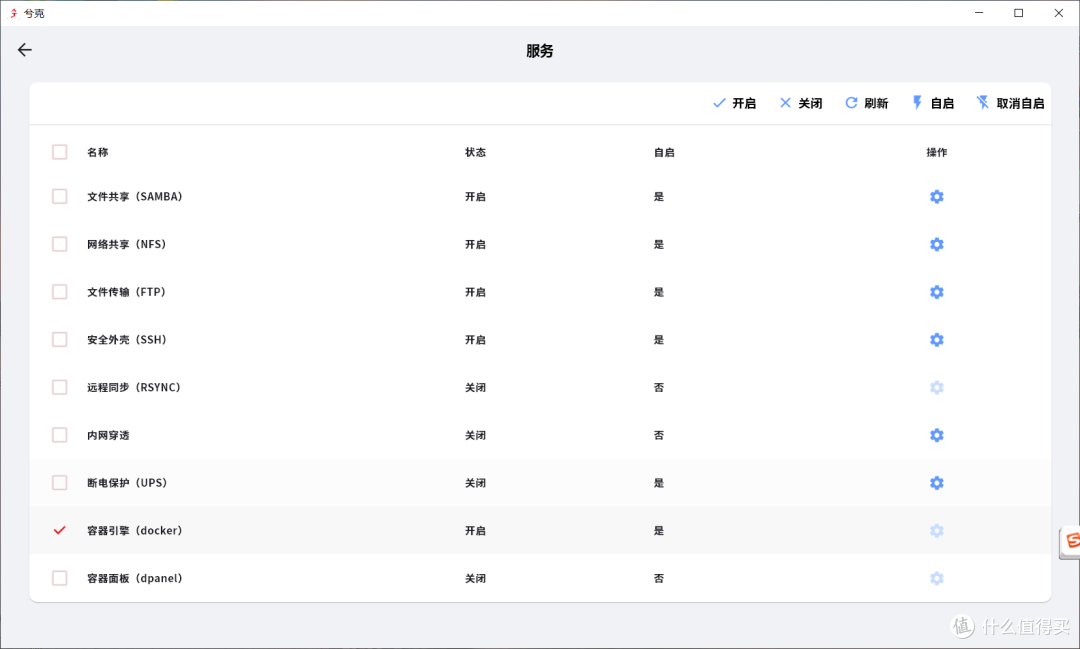Check the 网络共享 (NFS) checkbox
This screenshot has height=649, width=1080.
tap(60, 245)
